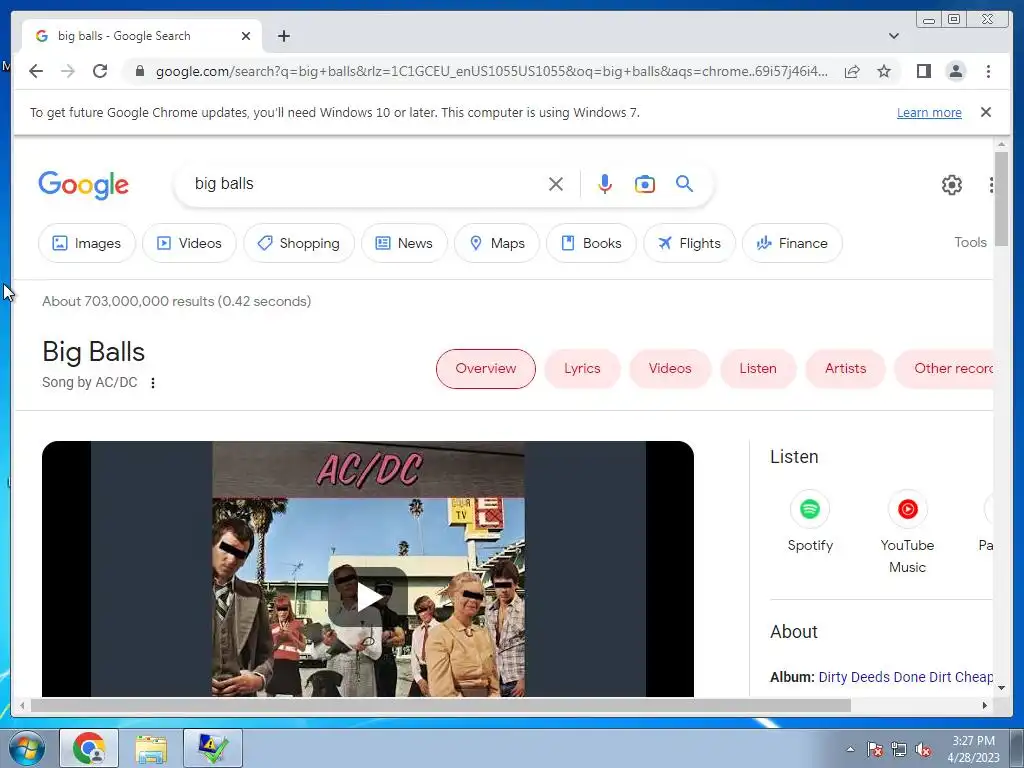The width and height of the screenshot is (1024, 768).
Task: Open a new tab
Action: (283, 36)
